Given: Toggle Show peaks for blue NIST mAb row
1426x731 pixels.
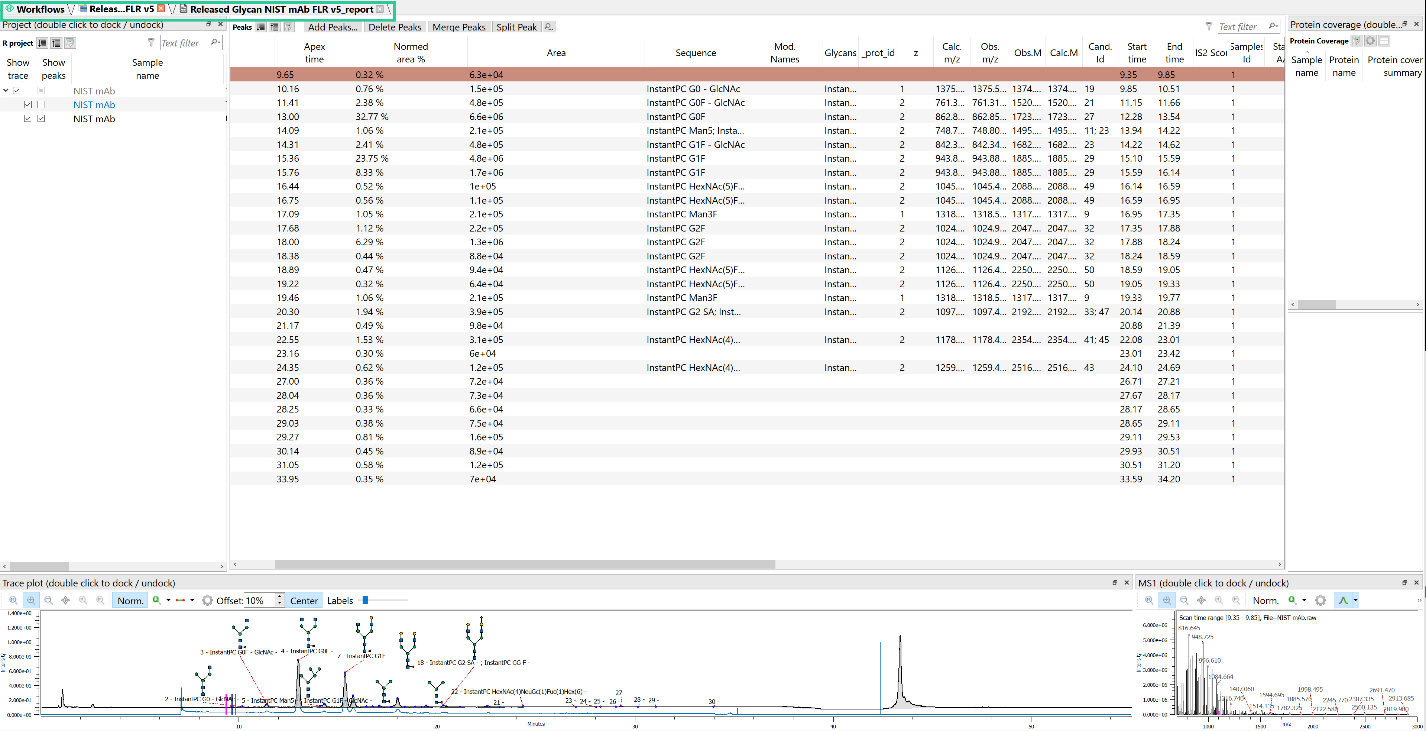Looking at the screenshot, I should 42,105.
